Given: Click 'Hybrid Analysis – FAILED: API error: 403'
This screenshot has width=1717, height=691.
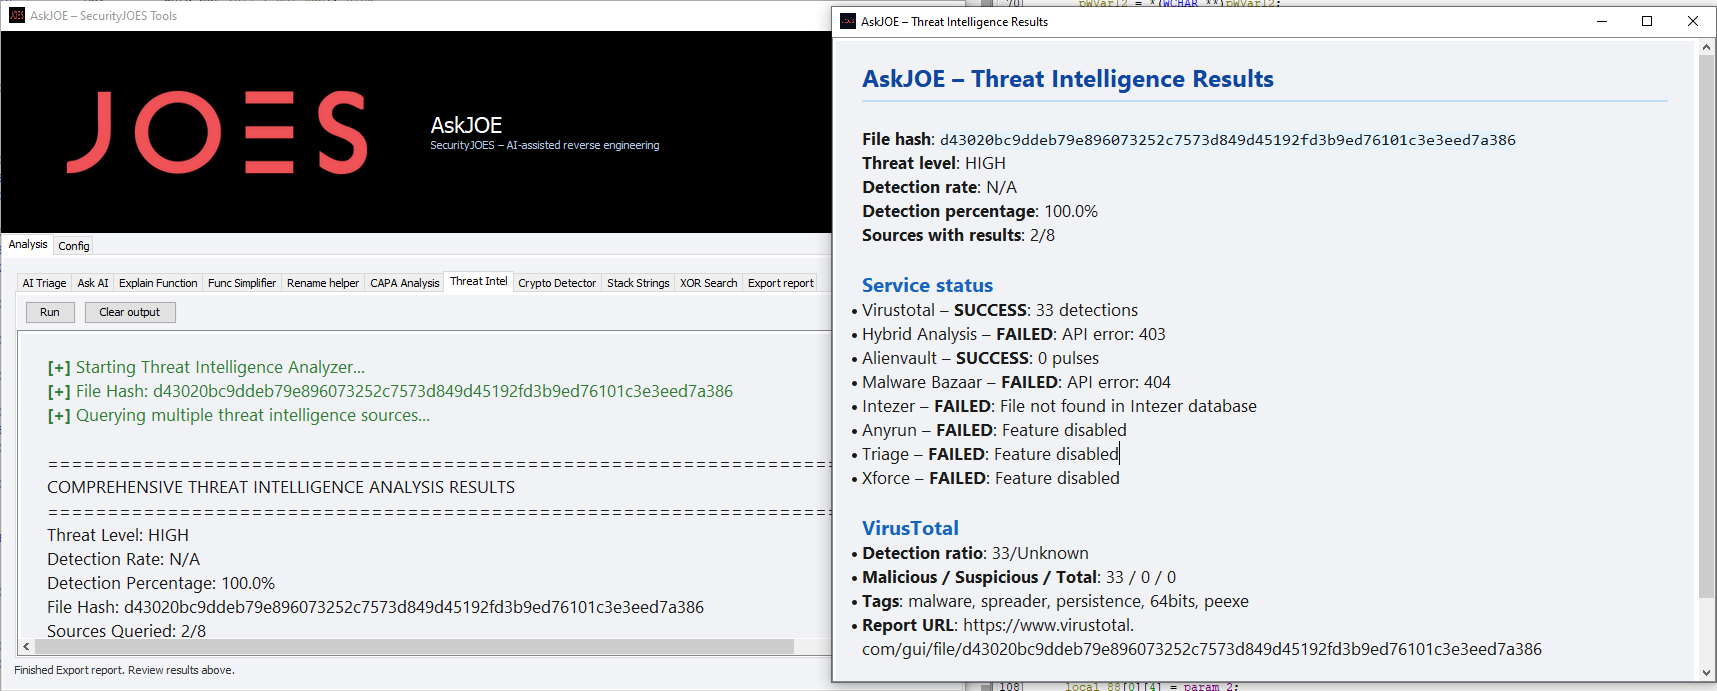Looking at the screenshot, I should pos(1014,334).
